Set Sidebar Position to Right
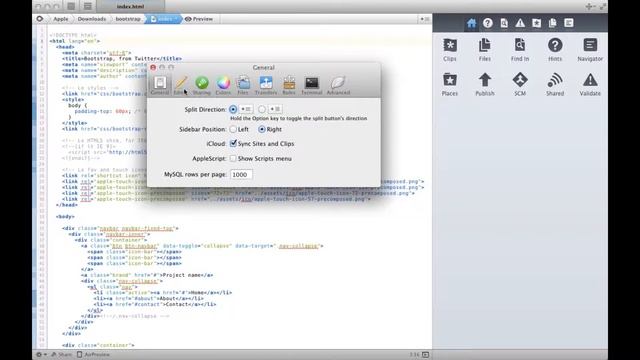 [262, 129]
